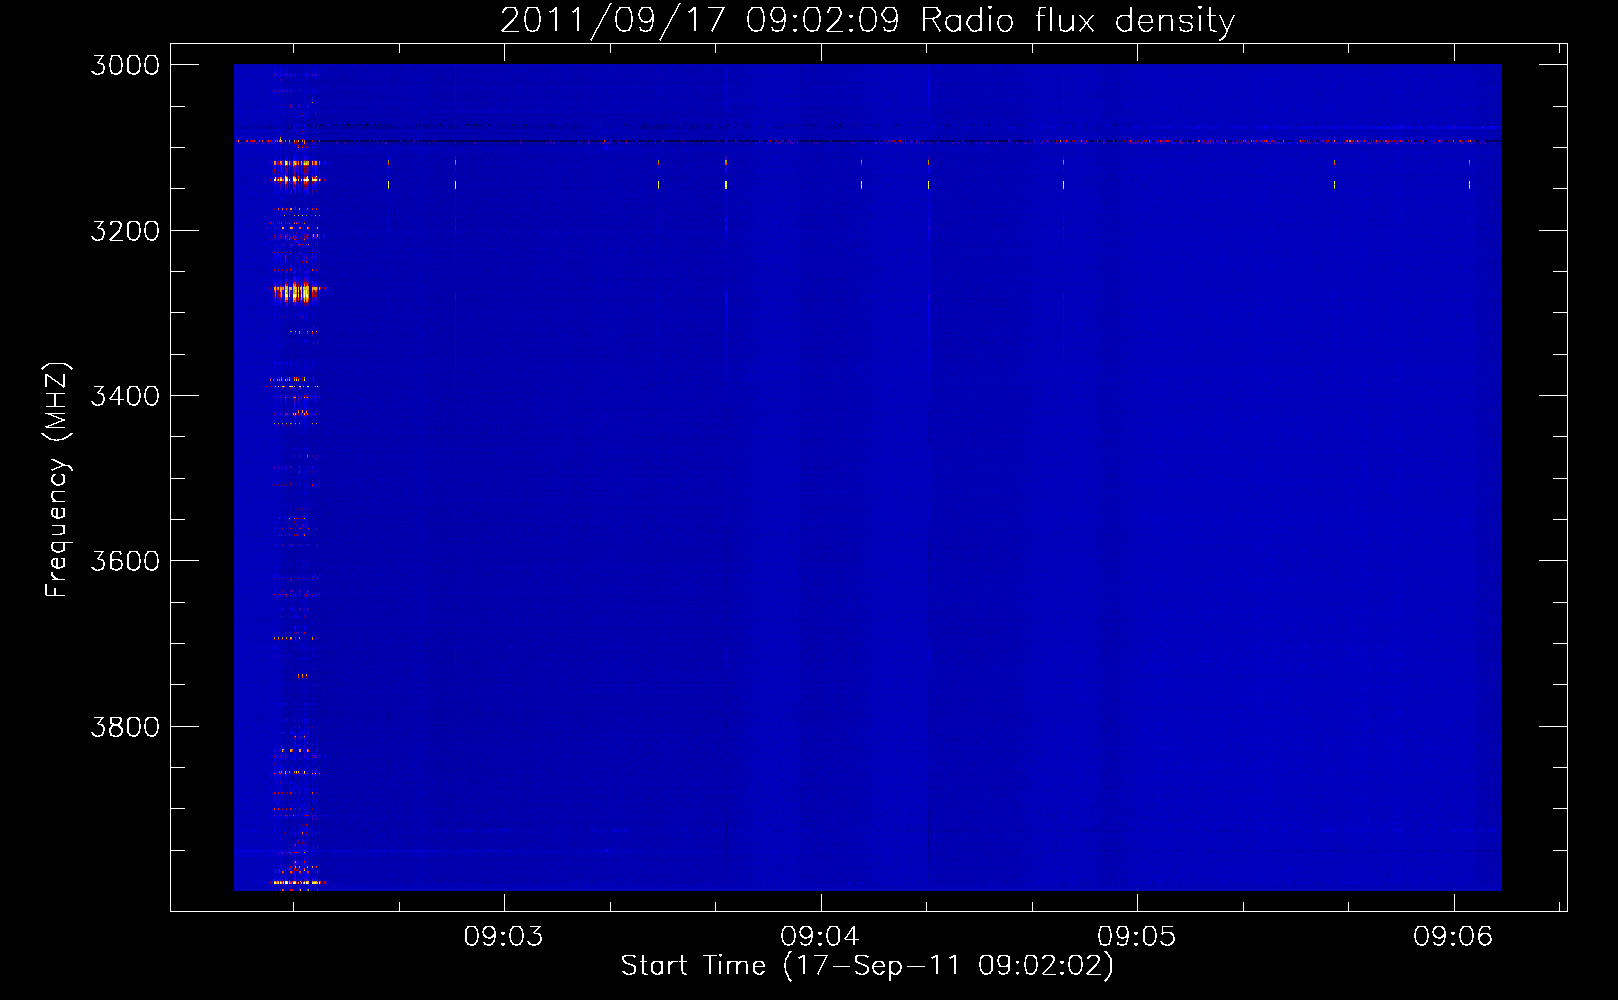Select the 3200 frequency tick label
Screen dimensions: 1618x1000
coord(125,231)
